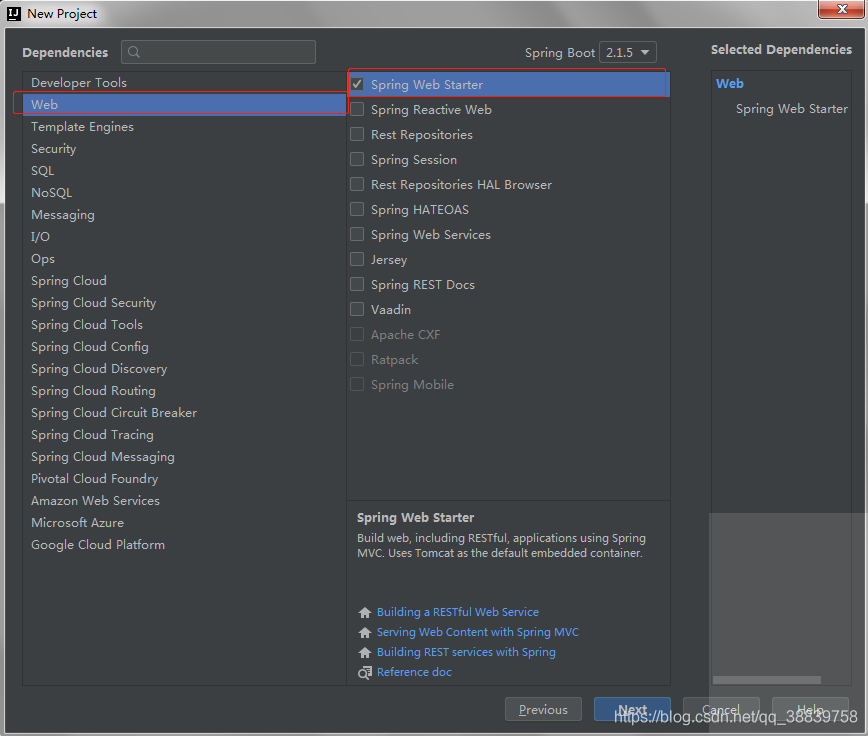Click the search magnifier icon in Dependencies field
Viewport: 868px width, 736px height.
[x=133, y=52]
